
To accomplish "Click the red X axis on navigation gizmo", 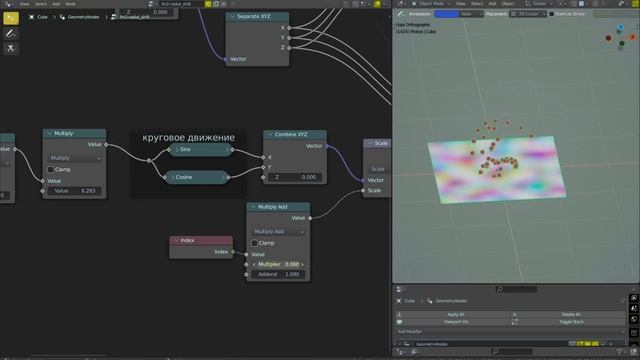I will coord(633,37).
